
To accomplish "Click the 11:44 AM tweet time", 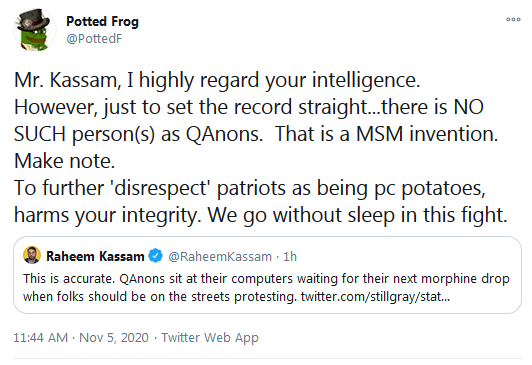I will (41, 338).
